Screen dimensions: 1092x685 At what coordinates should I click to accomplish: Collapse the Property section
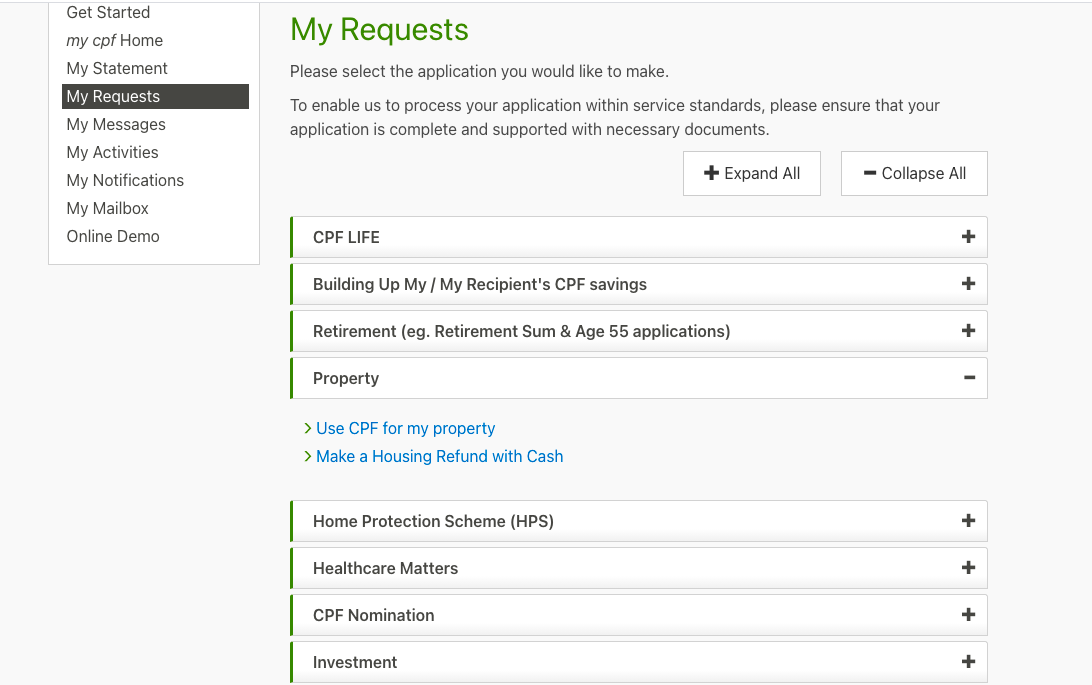coord(639,378)
